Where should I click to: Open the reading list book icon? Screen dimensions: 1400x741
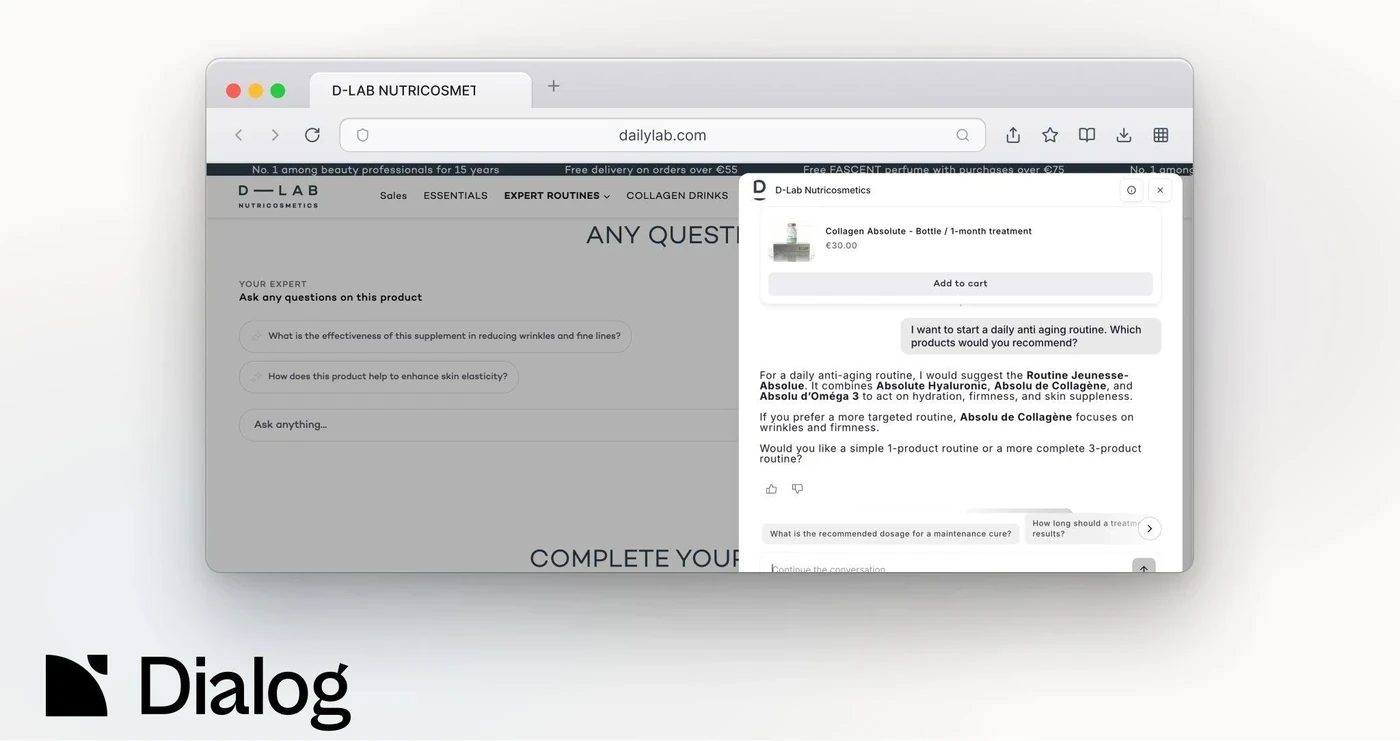pyautogui.click(x=1087, y=135)
